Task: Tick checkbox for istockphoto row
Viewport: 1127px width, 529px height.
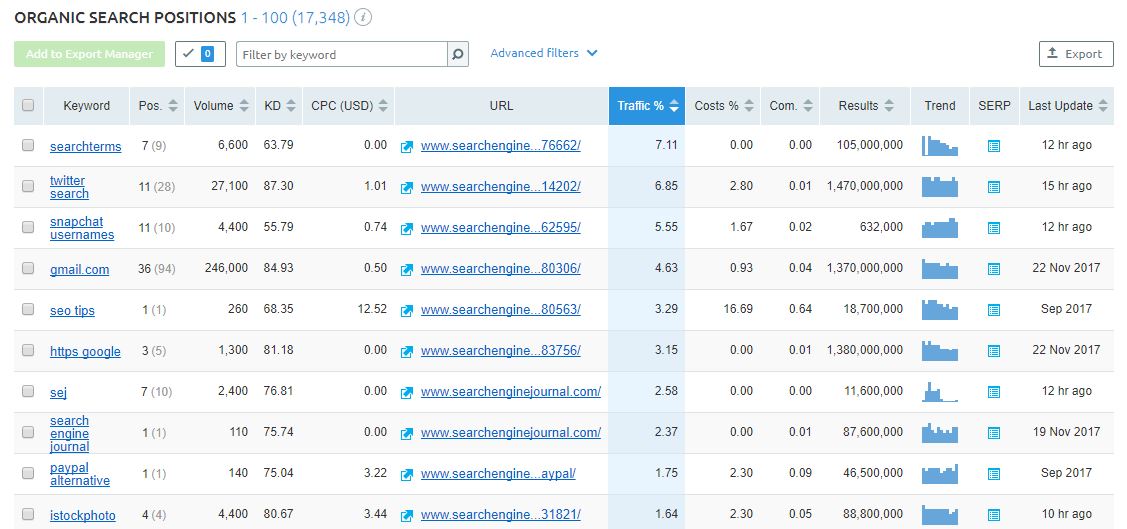Action: tap(28, 514)
